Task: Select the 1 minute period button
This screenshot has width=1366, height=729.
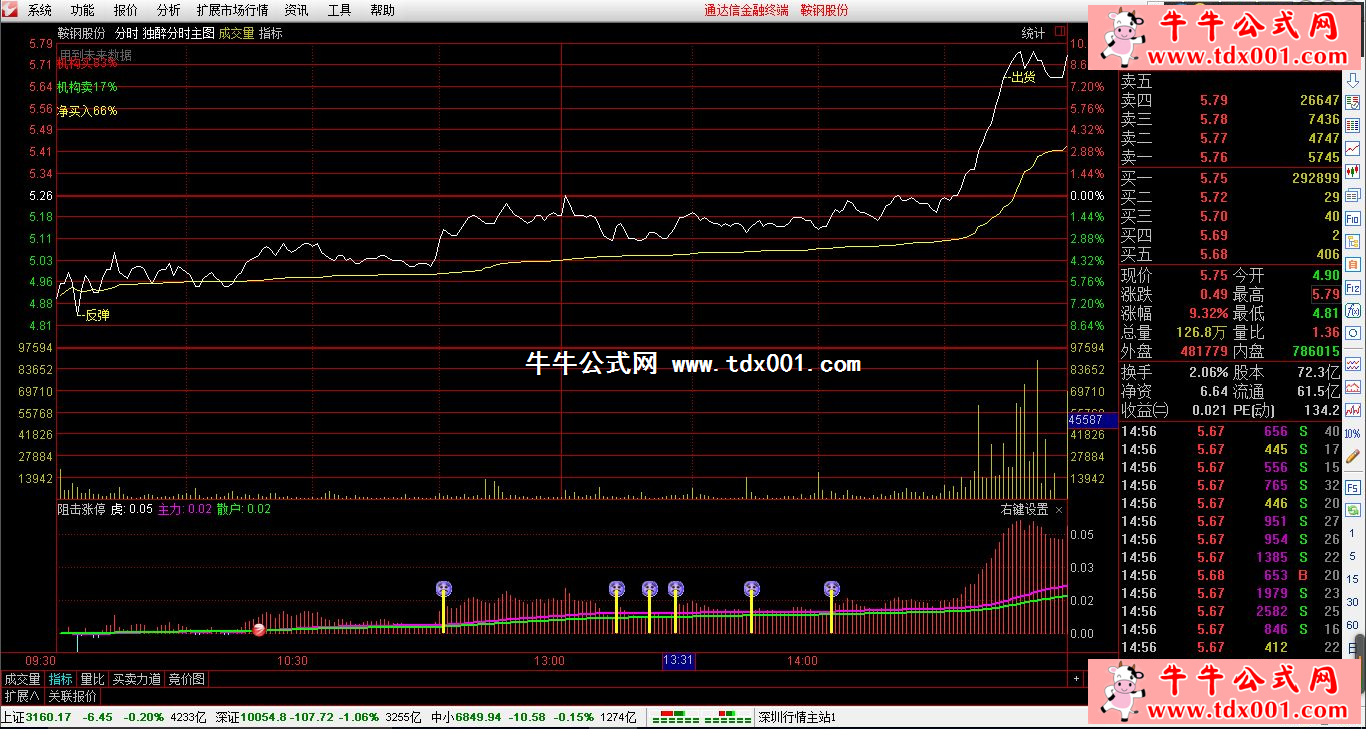Action: (x=1353, y=534)
